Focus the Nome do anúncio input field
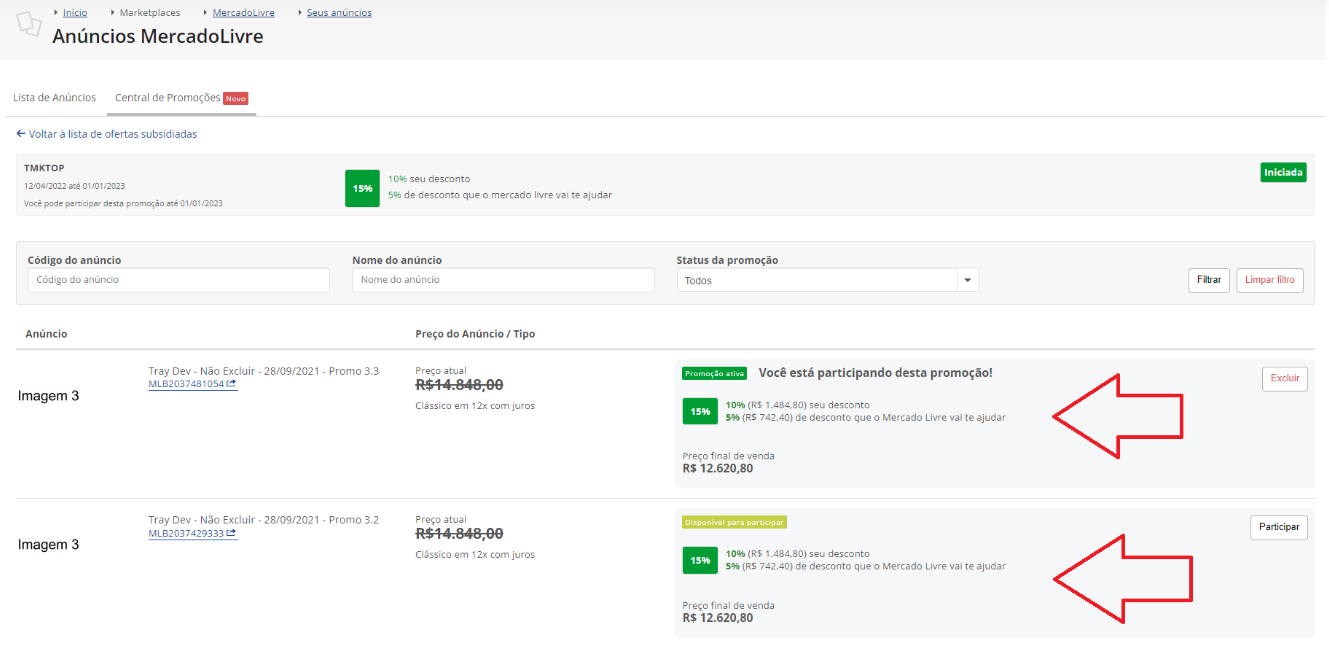1329x647 pixels. pyautogui.click(x=503, y=280)
